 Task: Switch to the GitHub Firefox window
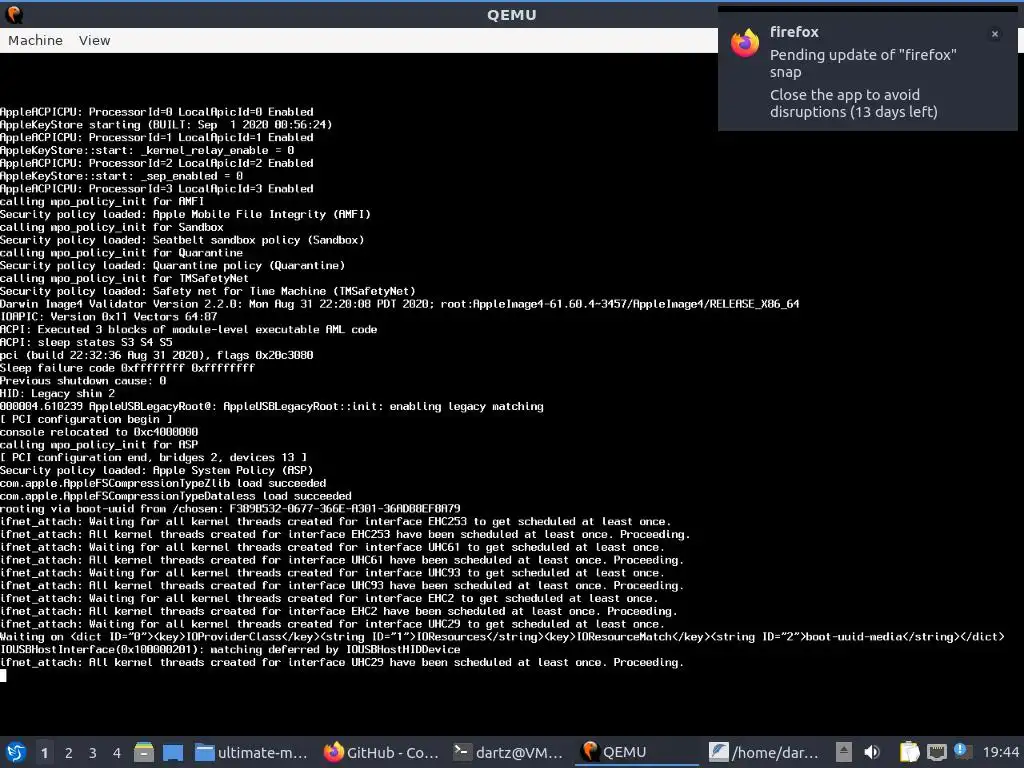382,752
